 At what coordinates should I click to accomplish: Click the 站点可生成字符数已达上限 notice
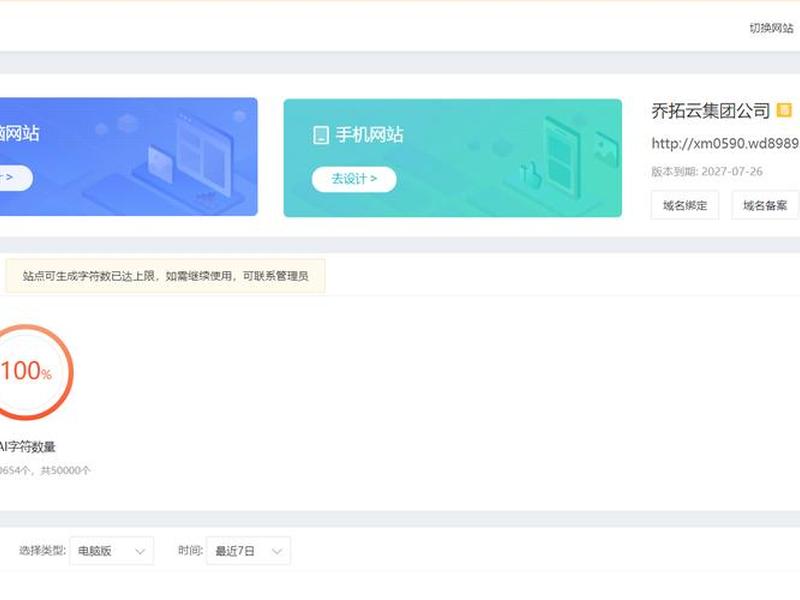(165, 276)
